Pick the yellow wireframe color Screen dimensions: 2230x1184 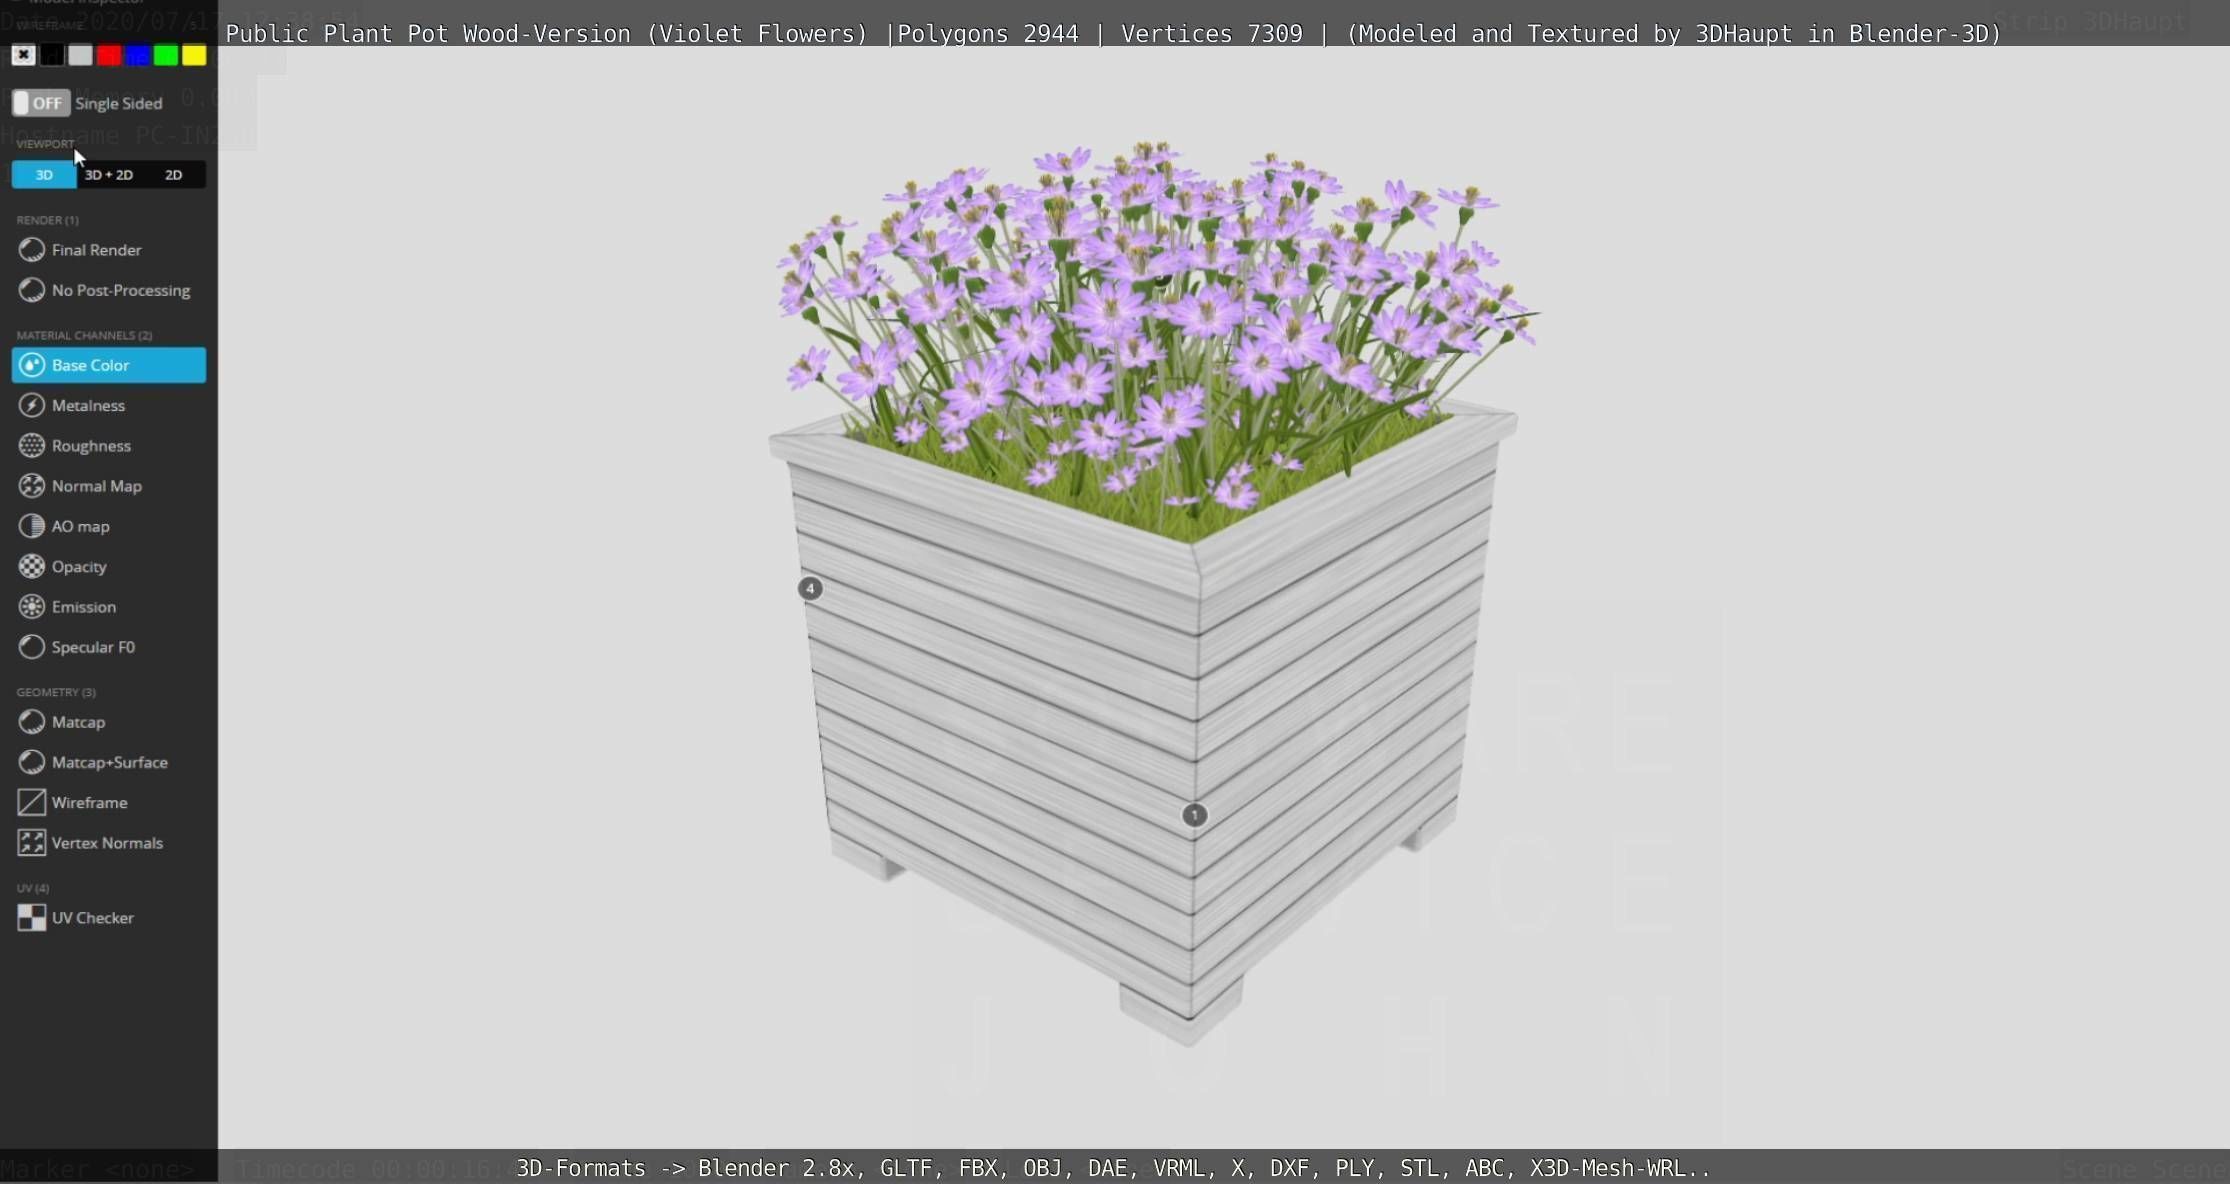194,55
